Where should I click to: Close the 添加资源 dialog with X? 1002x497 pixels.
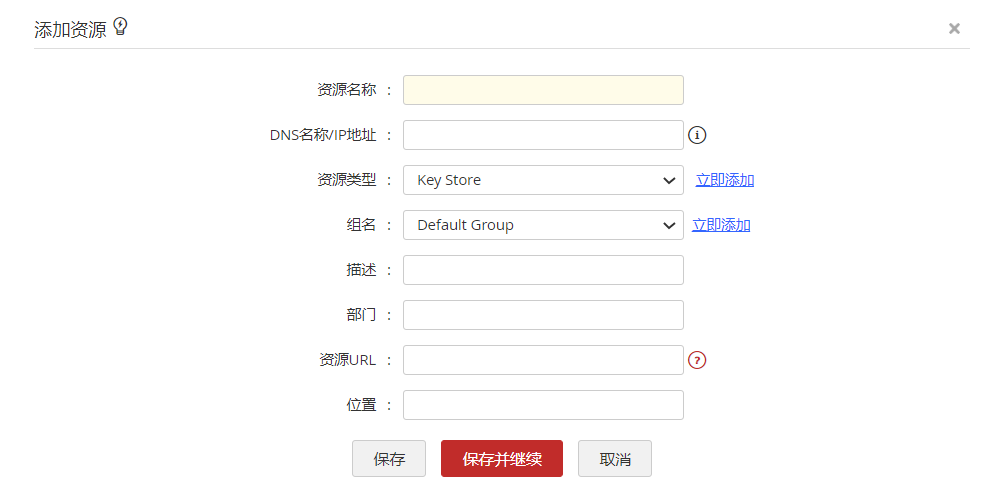click(x=954, y=29)
